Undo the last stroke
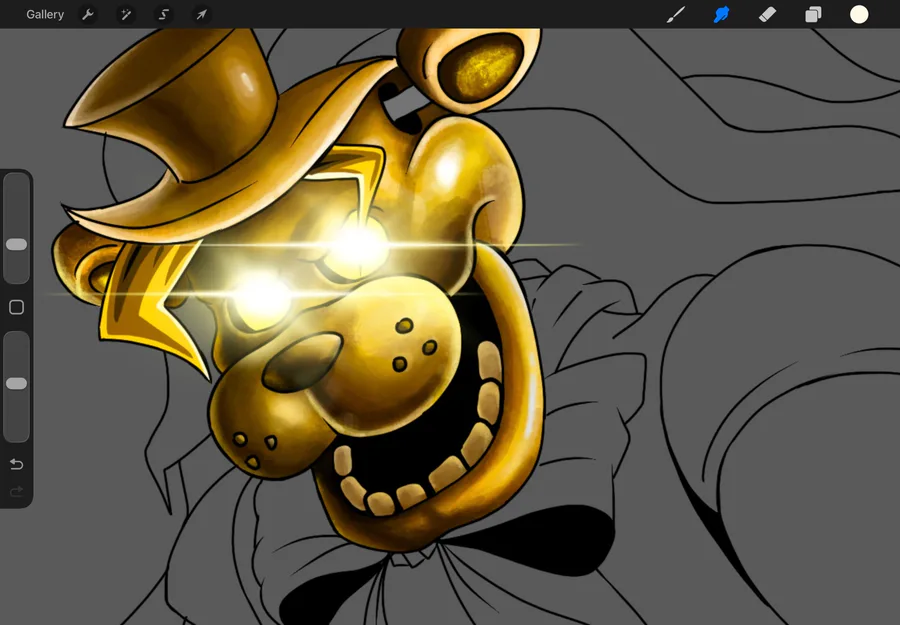900x625 pixels. point(17,464)
